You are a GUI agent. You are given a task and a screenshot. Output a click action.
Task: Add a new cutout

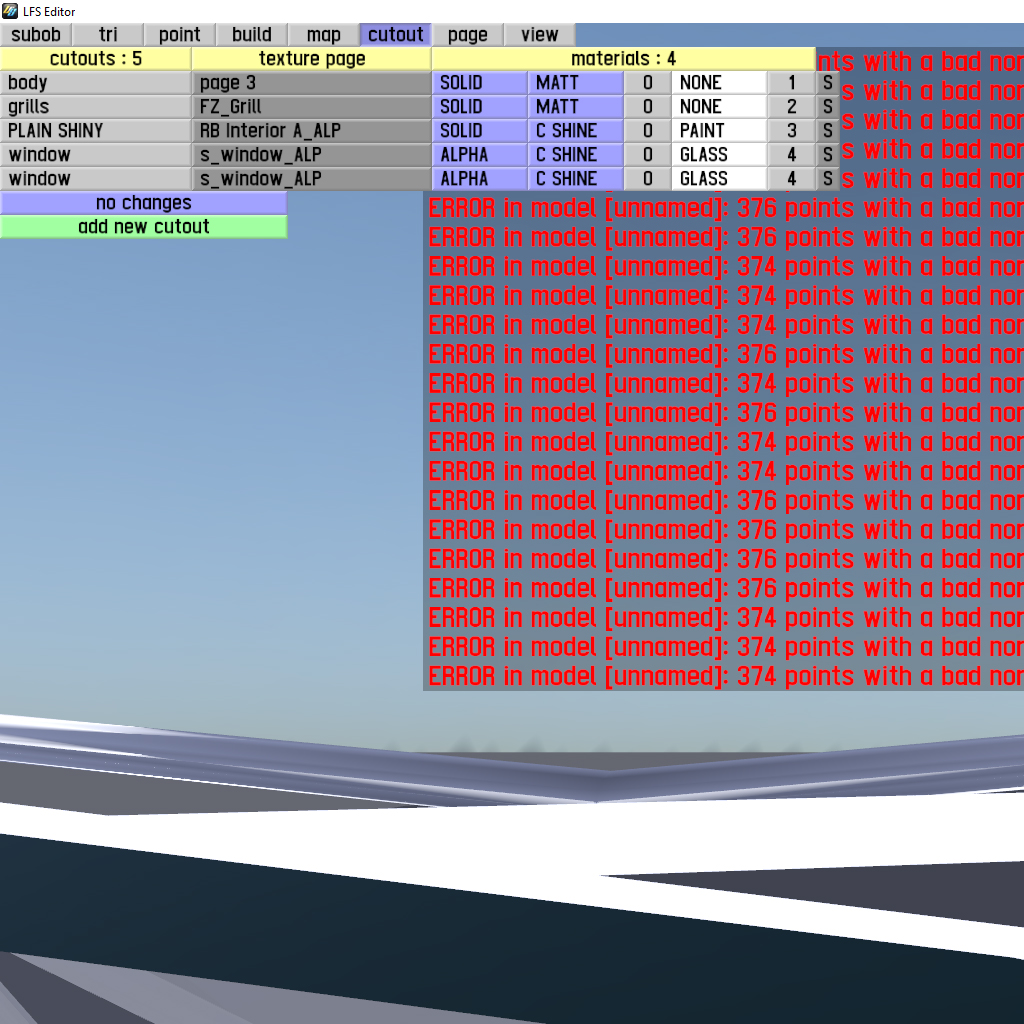[x=144, y=227]
